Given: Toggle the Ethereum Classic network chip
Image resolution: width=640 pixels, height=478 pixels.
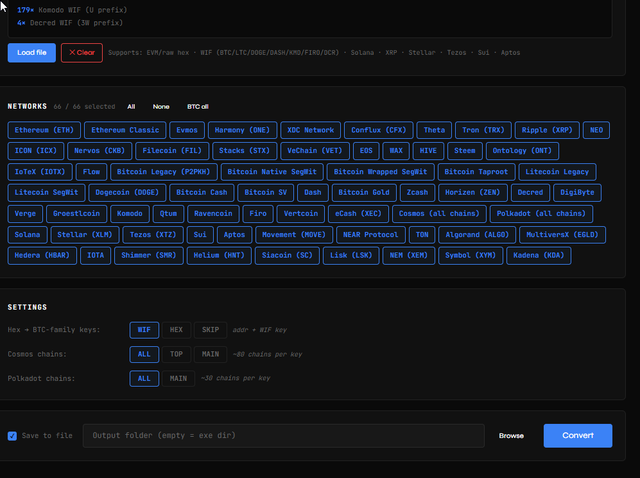Looking at the screenshot, I should tap(125, 130).
